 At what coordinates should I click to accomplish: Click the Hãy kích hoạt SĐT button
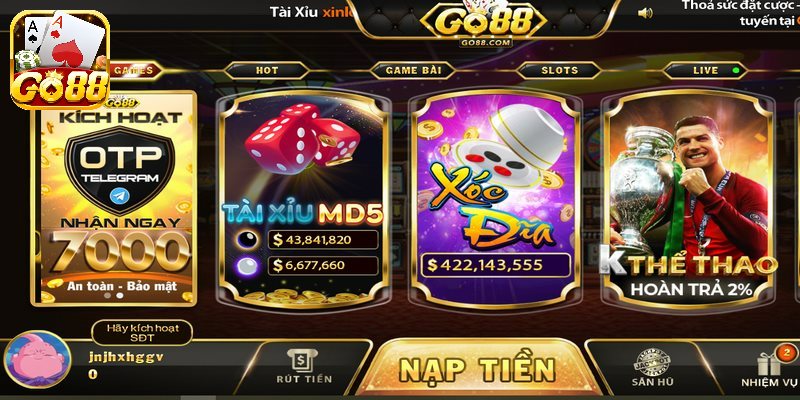142,333
